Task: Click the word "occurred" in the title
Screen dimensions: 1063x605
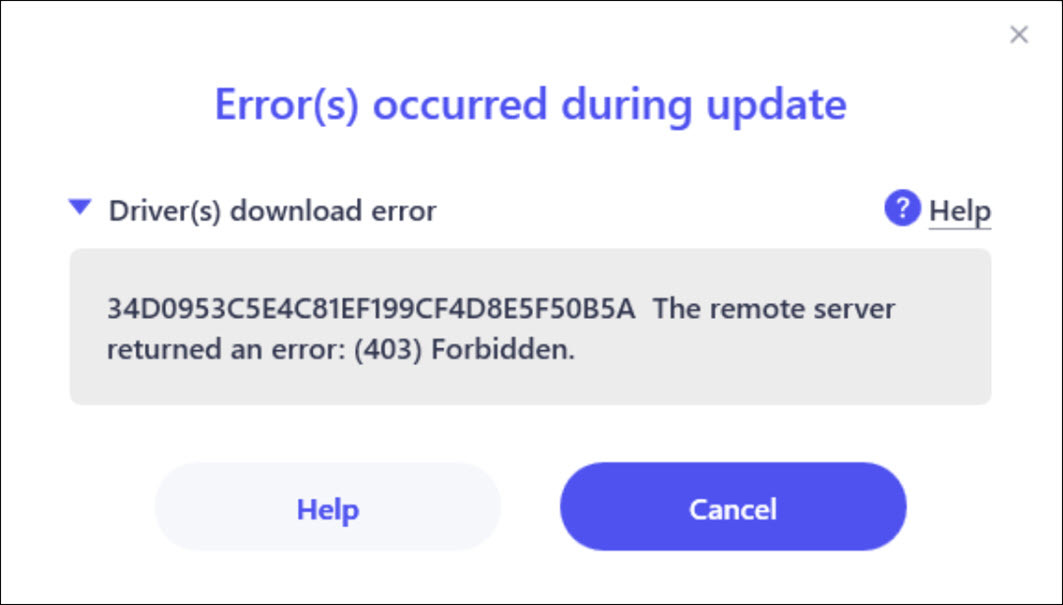Action: [460, 104]
